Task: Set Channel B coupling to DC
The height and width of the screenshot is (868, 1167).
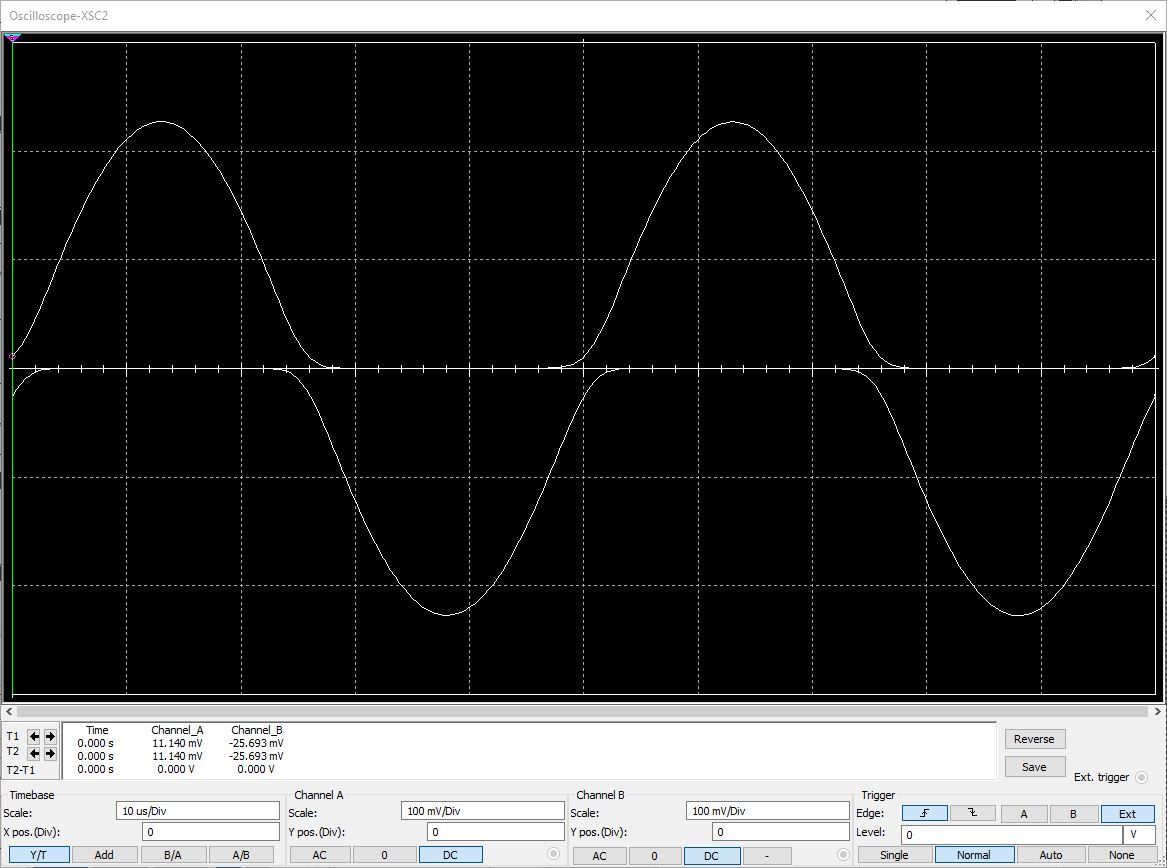Action: [x=712, y=855]
